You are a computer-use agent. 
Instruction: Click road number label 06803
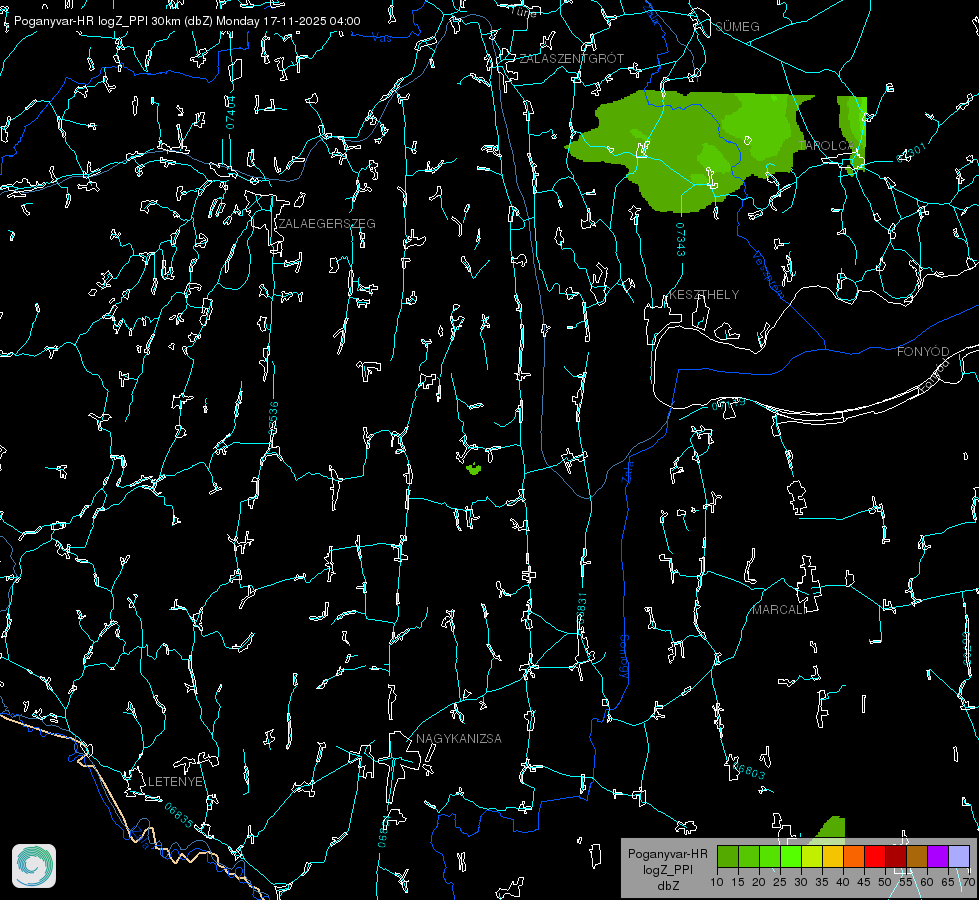pyautogui.click(x=750, y=771)
